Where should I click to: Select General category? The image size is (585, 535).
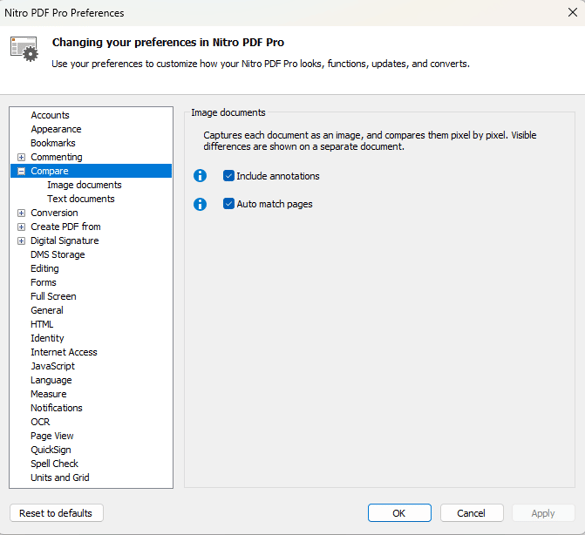(x=47, y=310)
